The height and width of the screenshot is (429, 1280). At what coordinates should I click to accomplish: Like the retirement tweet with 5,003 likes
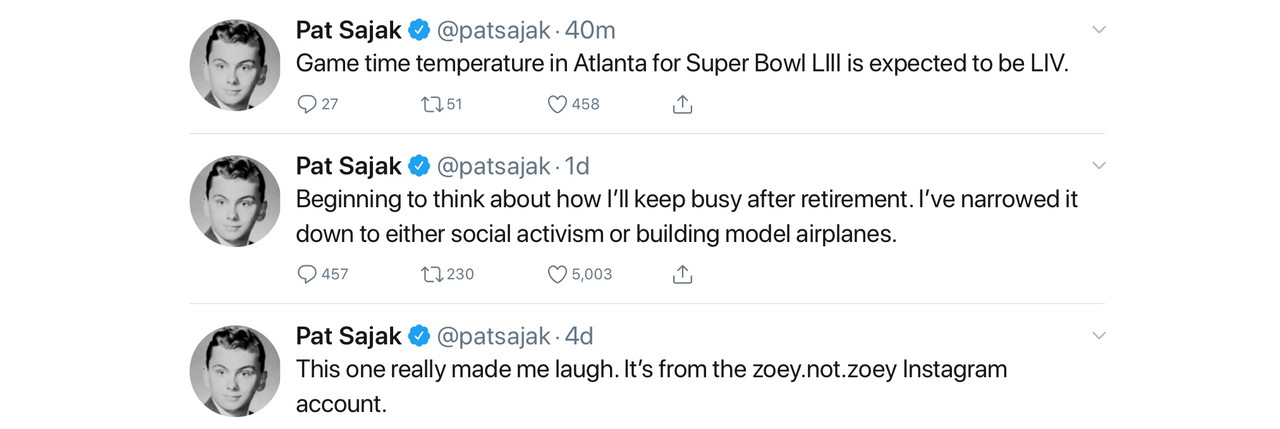click(558, 274)
